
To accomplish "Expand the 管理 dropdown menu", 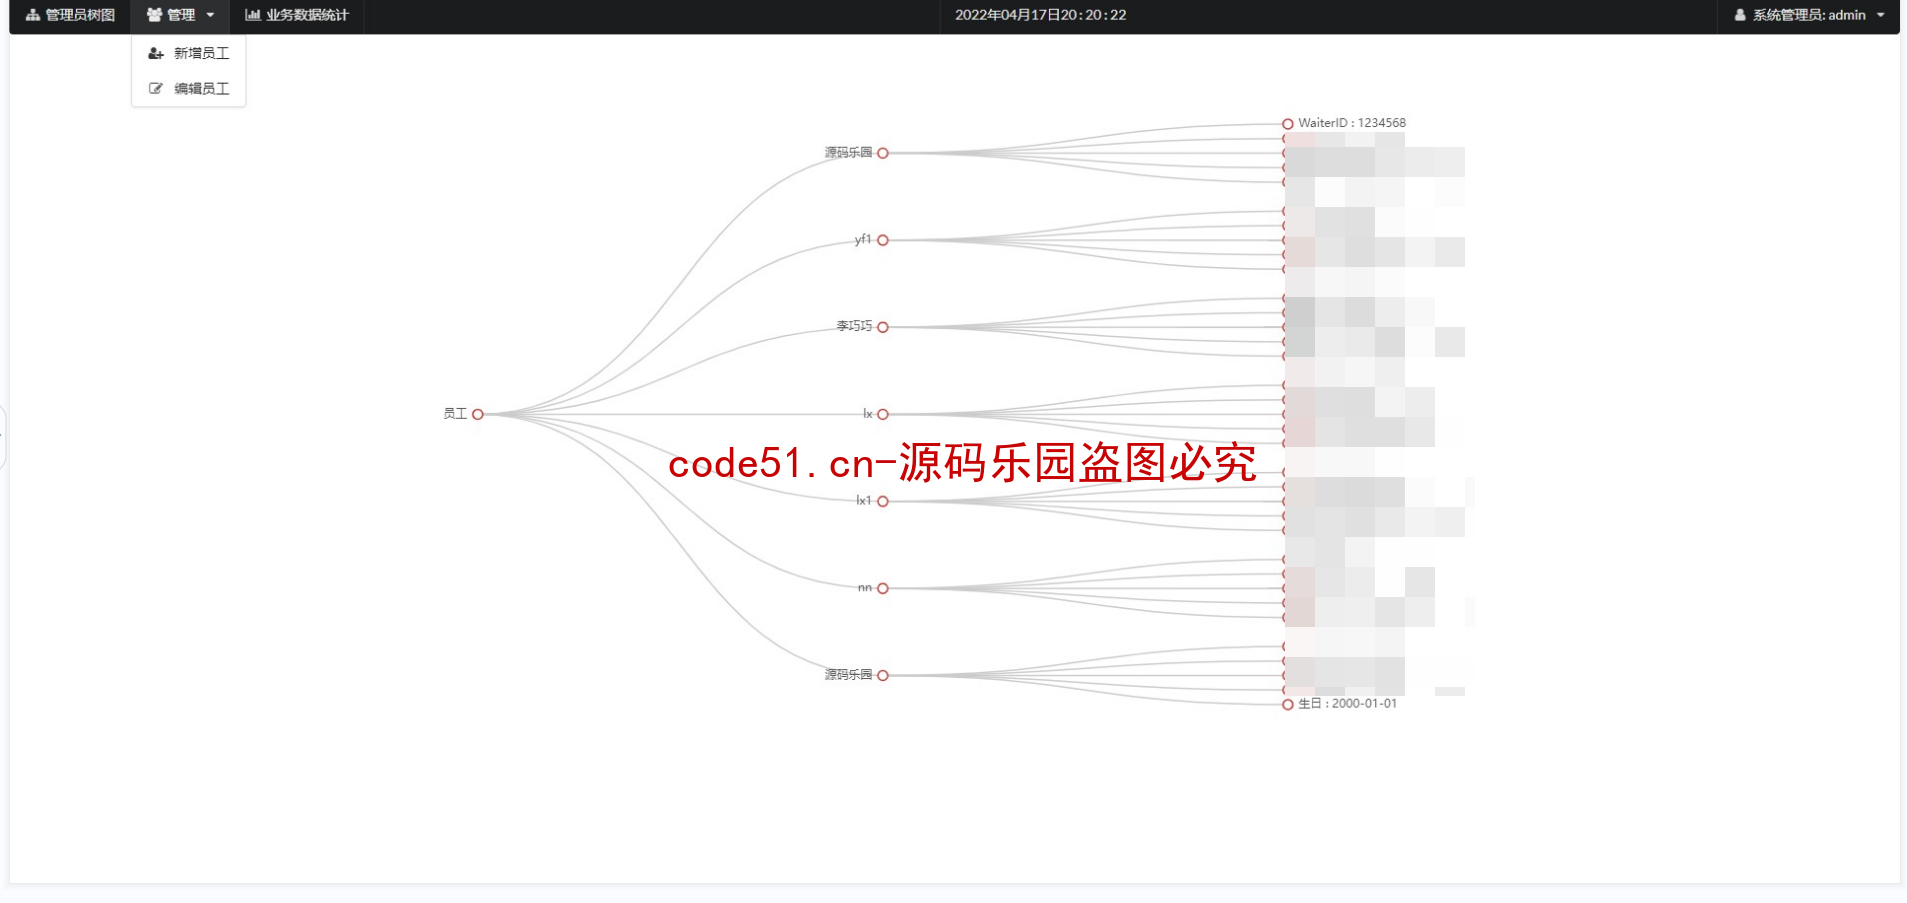I will pyautogui.click(x=180, y=15).
